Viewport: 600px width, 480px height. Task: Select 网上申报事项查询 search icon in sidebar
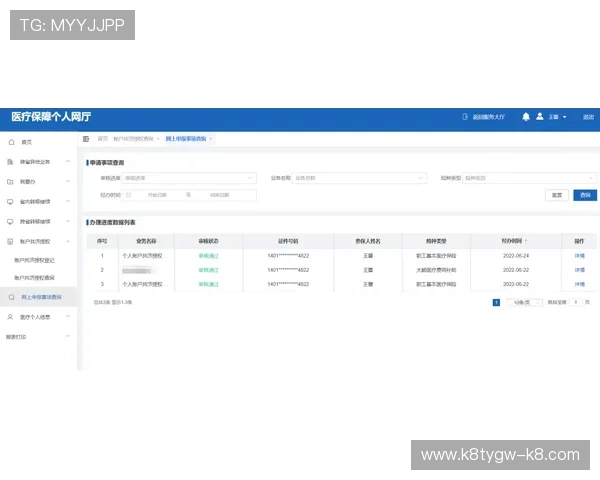[11, 297]
